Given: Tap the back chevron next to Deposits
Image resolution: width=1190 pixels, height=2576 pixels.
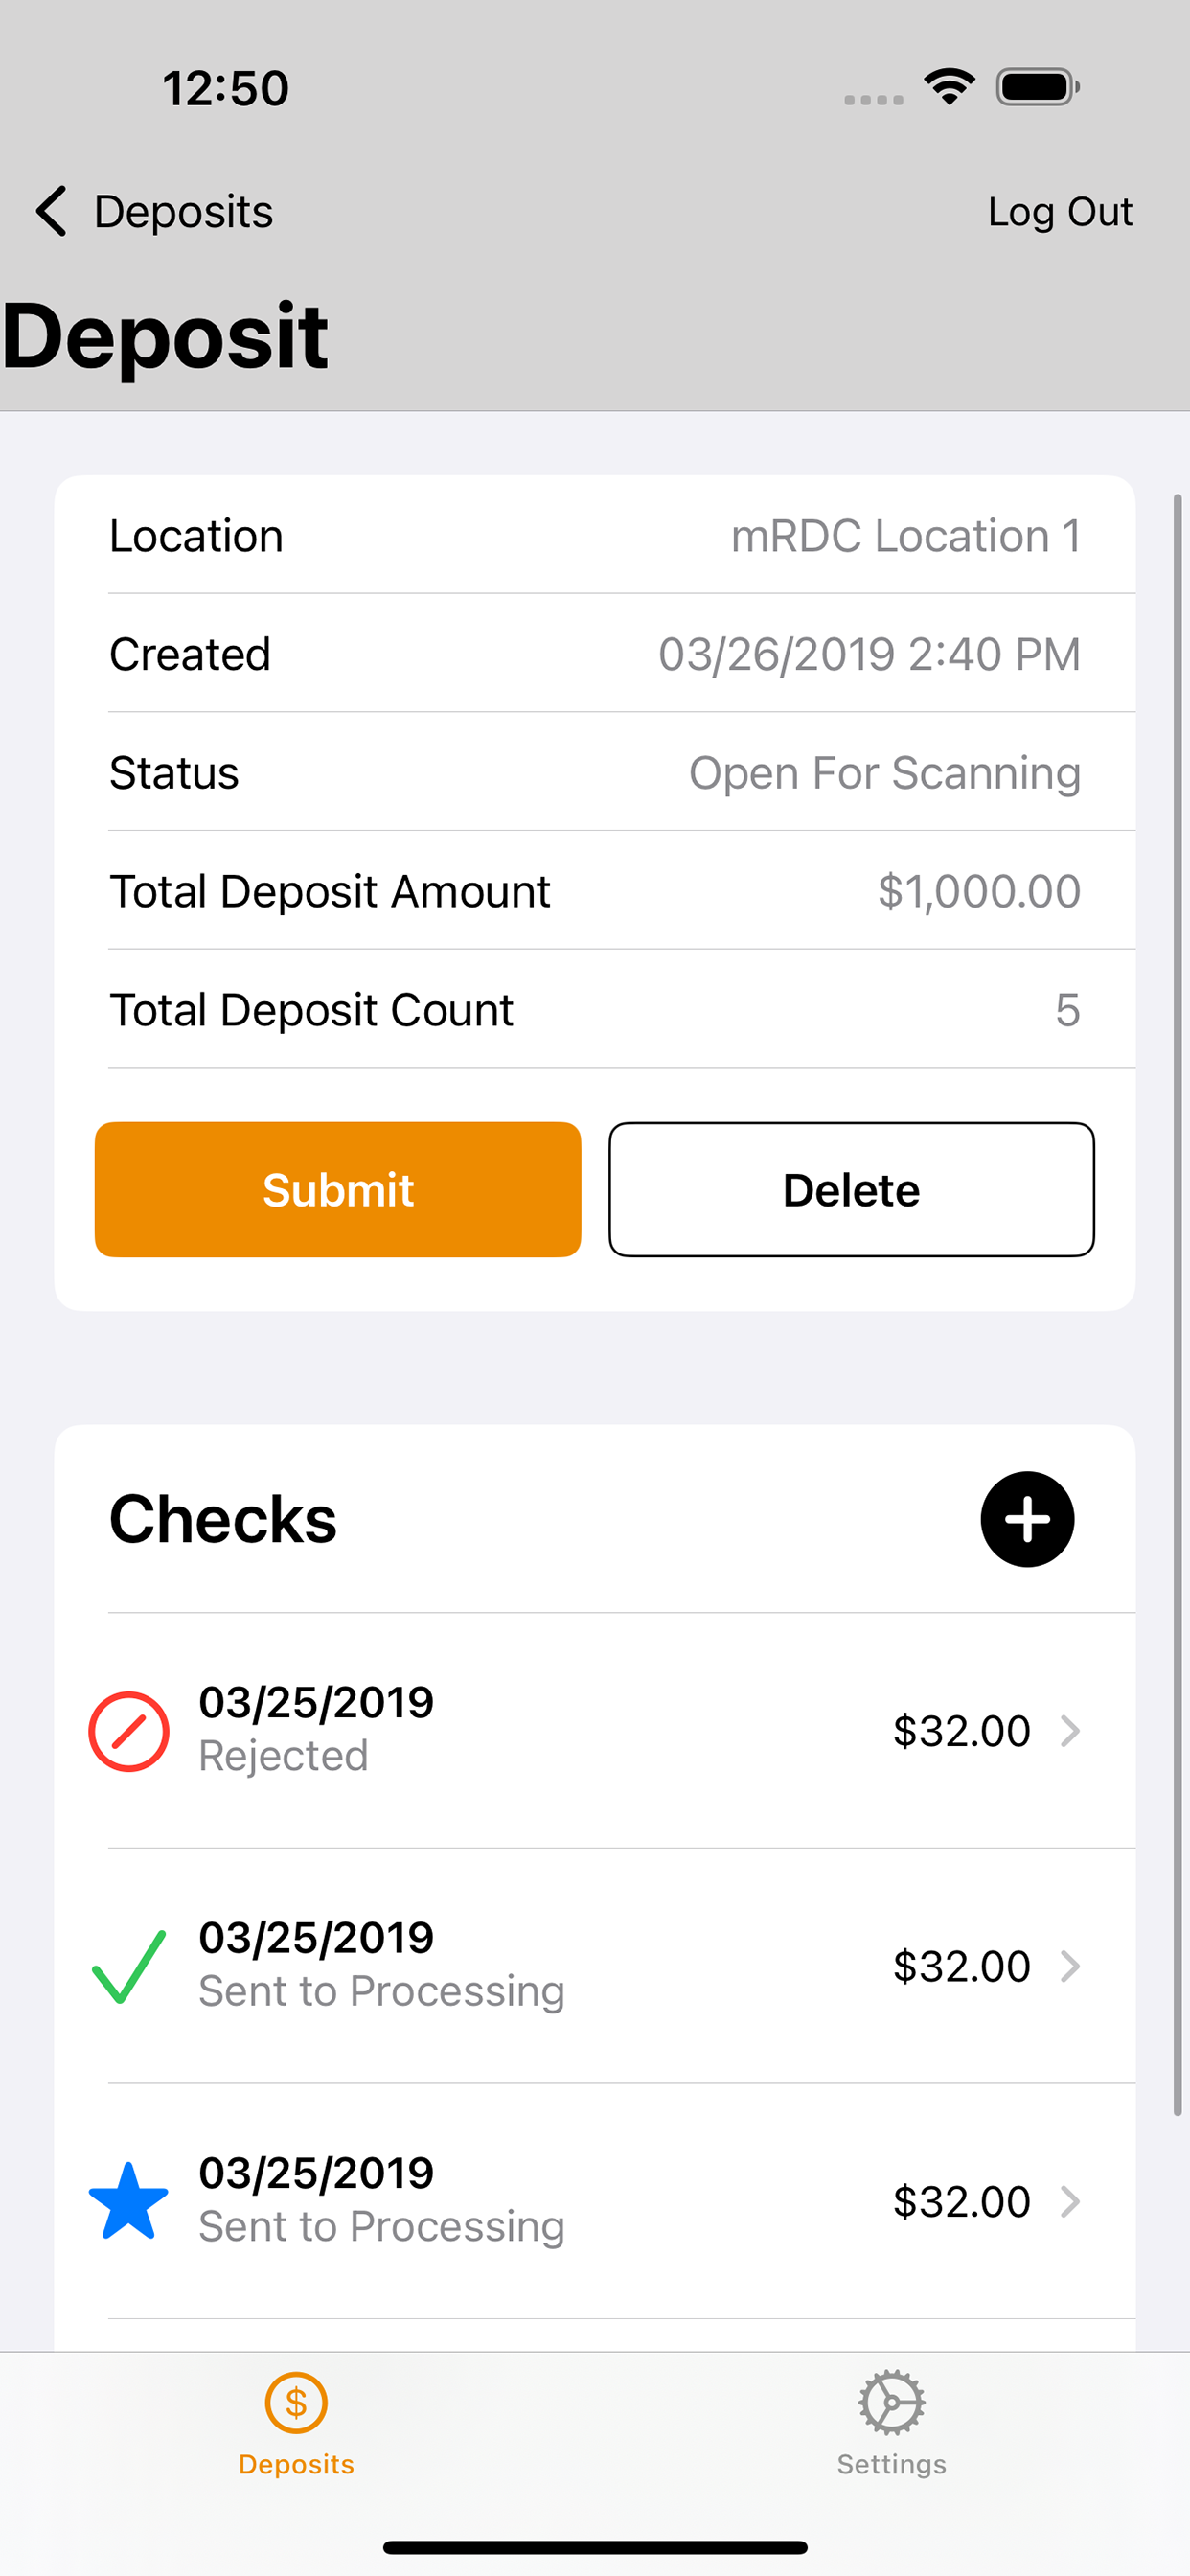Looking at the screenshot, I should (51, 211).
